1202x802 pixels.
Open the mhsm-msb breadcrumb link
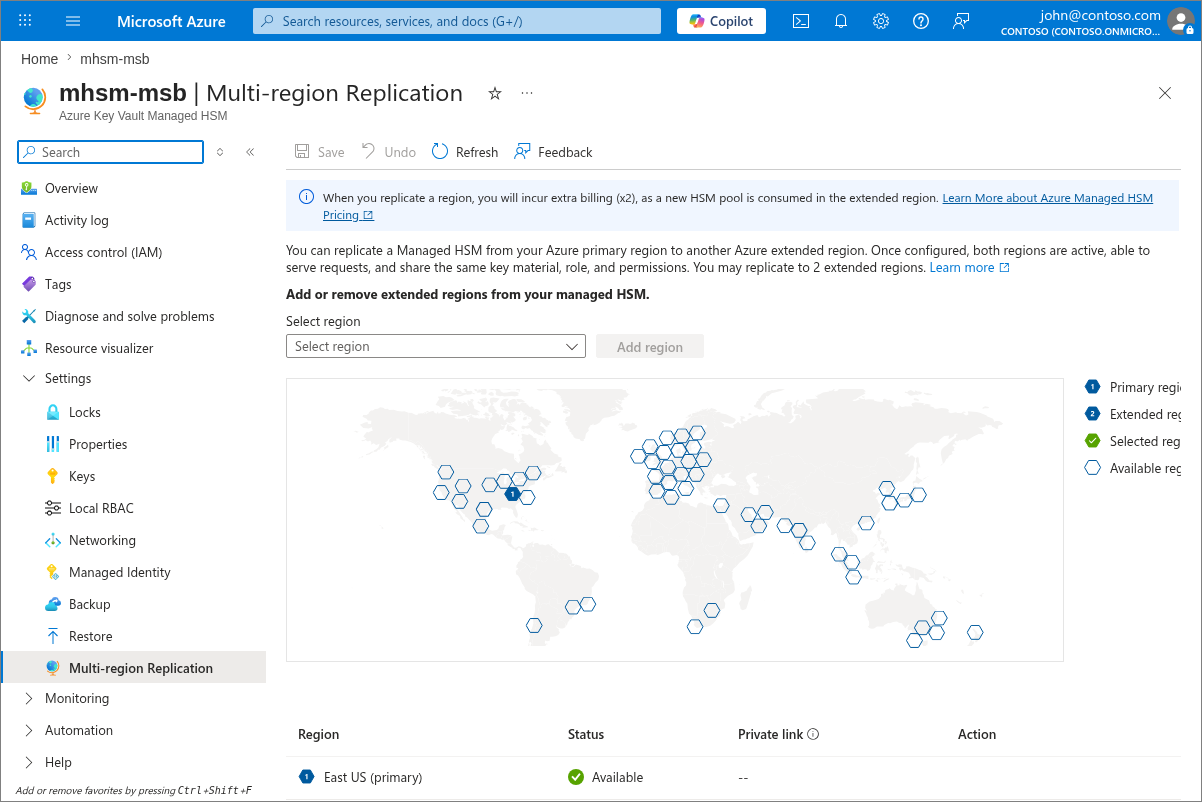point(115,59)
